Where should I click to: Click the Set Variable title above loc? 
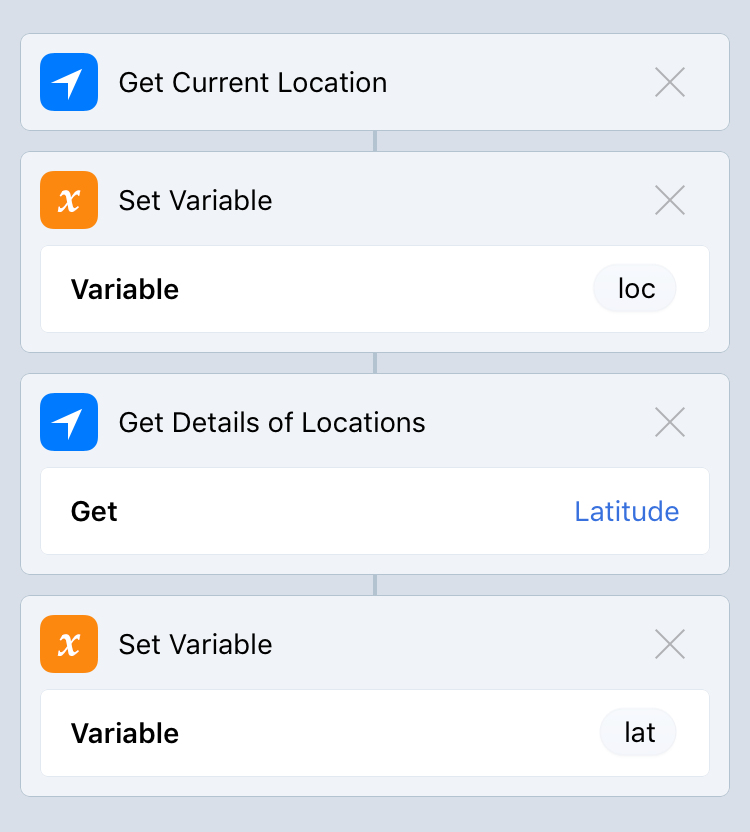point(195,200)
